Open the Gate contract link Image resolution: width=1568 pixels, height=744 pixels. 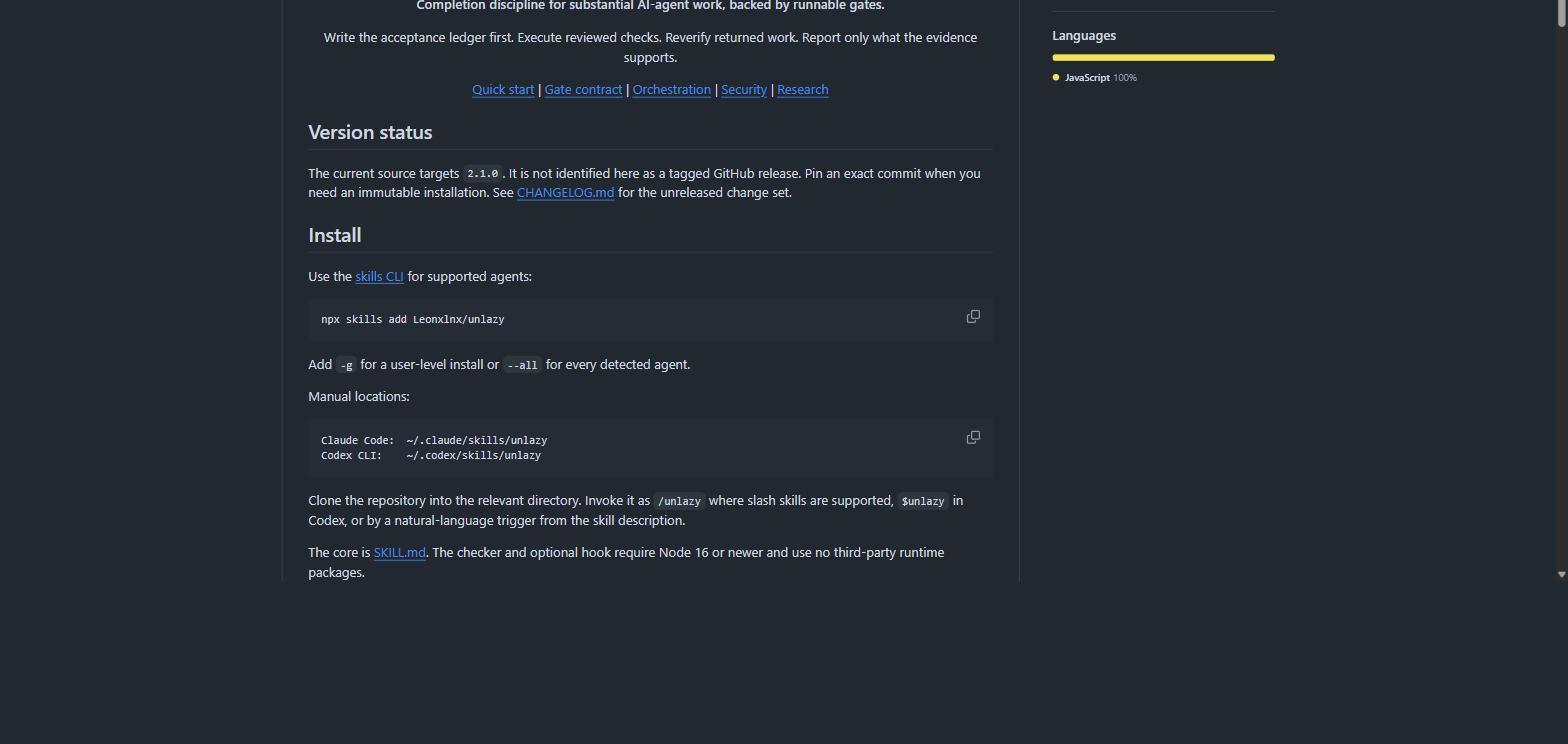[x=583, y=90]
